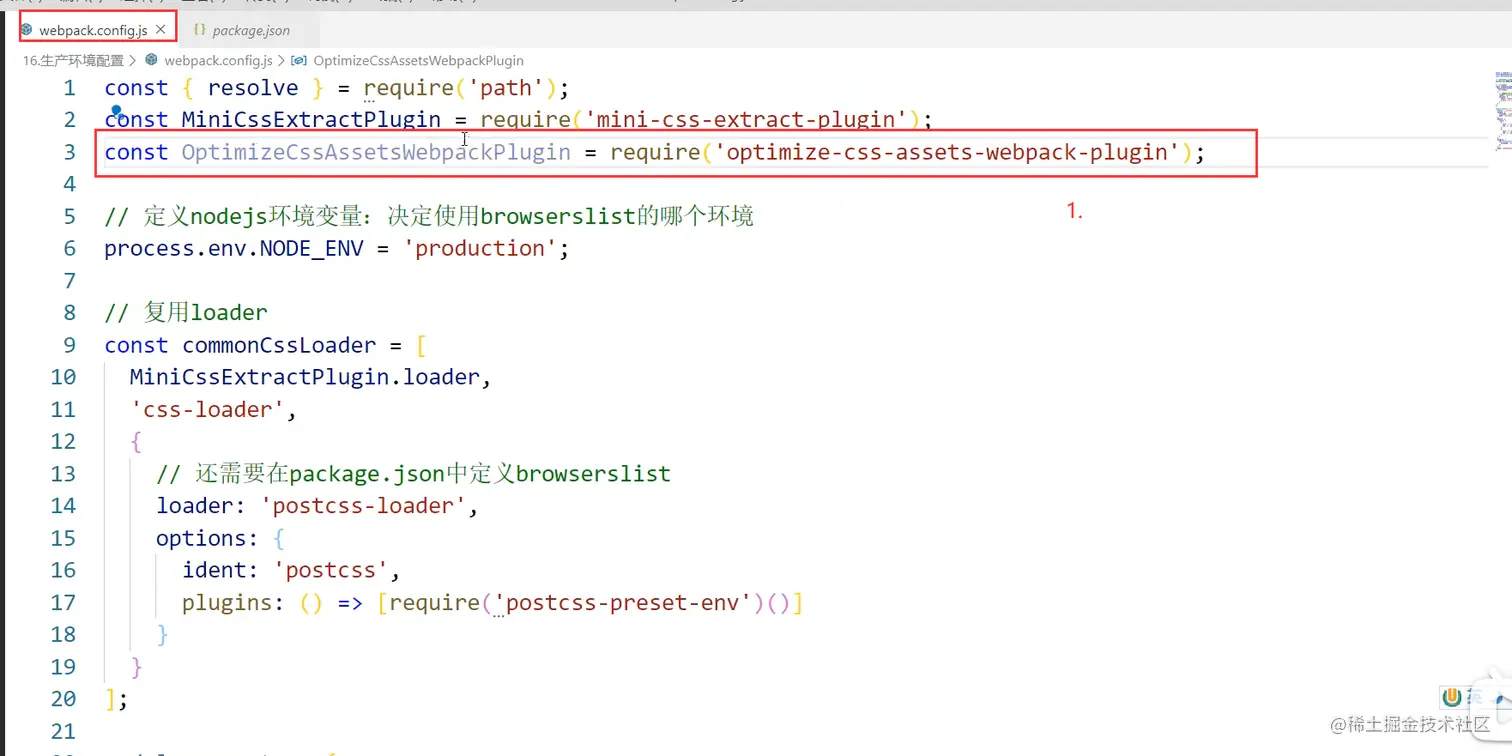Viewport: 1512px width, 756px height.
Task: Click MiniCssExtractPlugin.loader on line 10
Action: click(x=305, y=377)
